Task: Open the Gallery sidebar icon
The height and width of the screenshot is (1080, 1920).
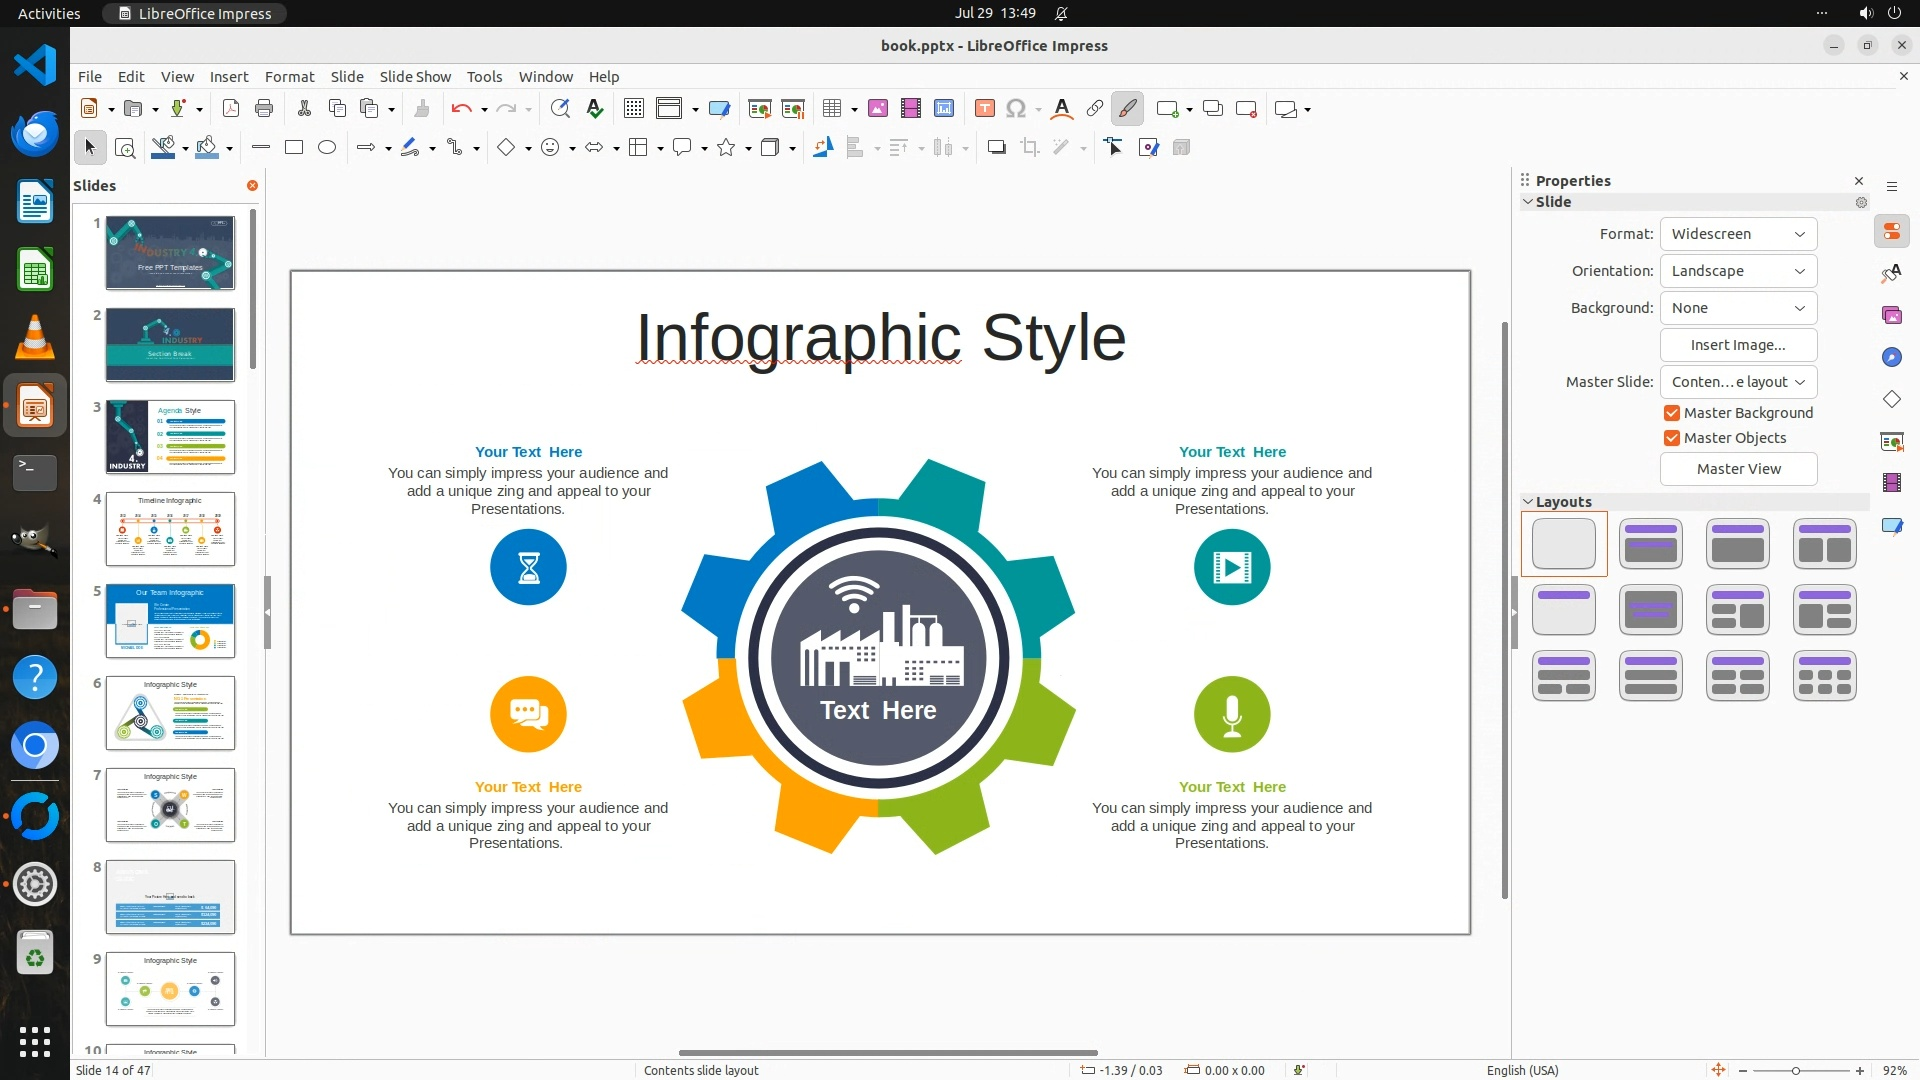Action: (x=1891, y=315)
